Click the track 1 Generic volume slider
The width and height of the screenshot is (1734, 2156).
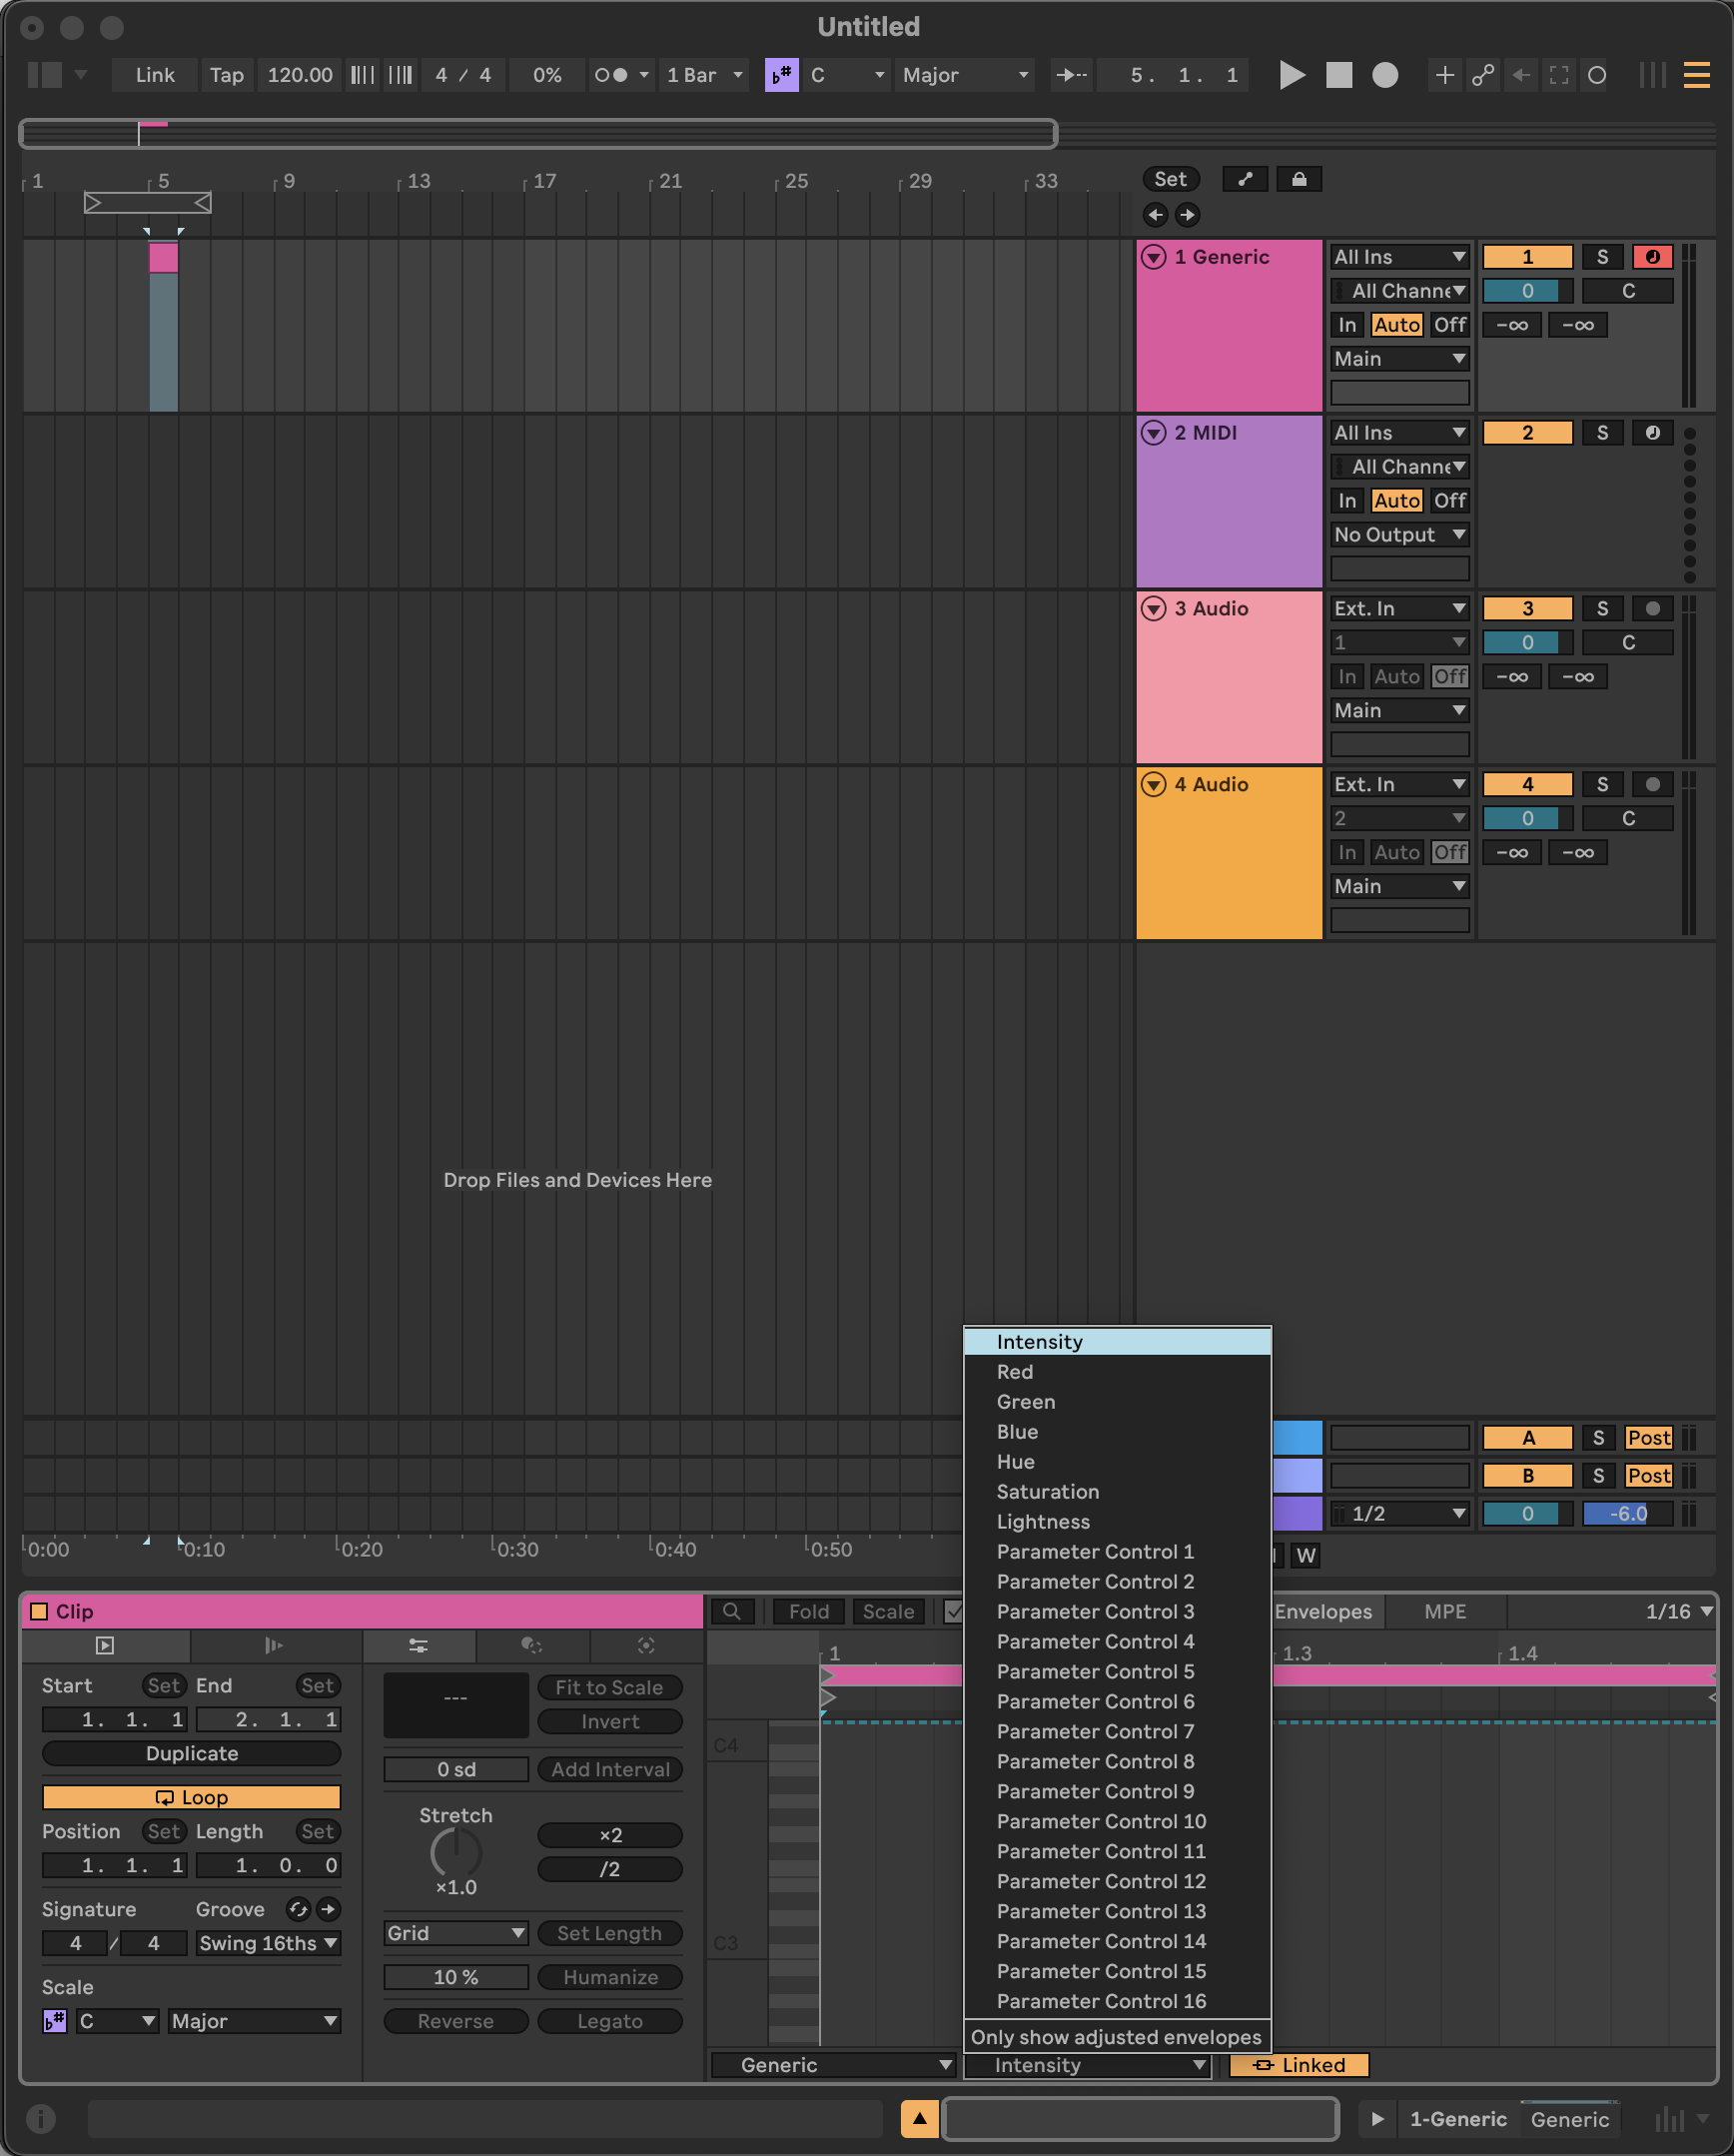coord(1527,291)
